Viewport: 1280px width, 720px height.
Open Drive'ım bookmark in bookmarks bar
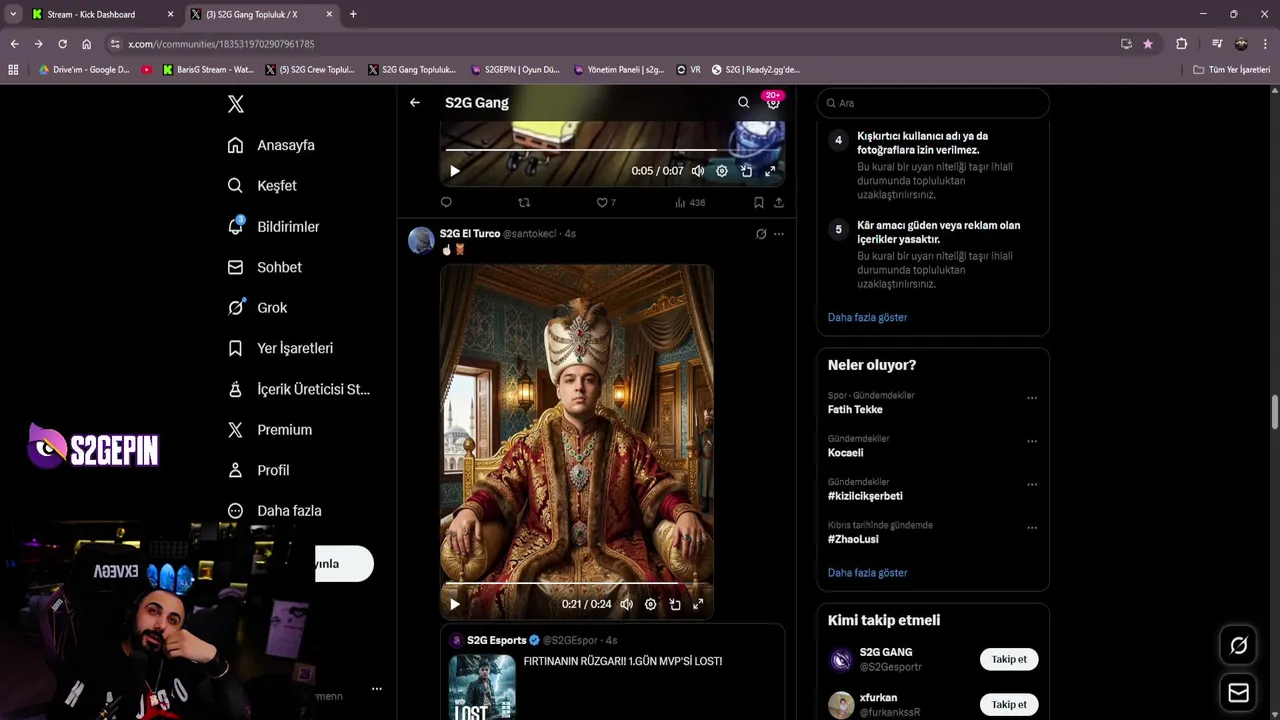tap(85, 70)
